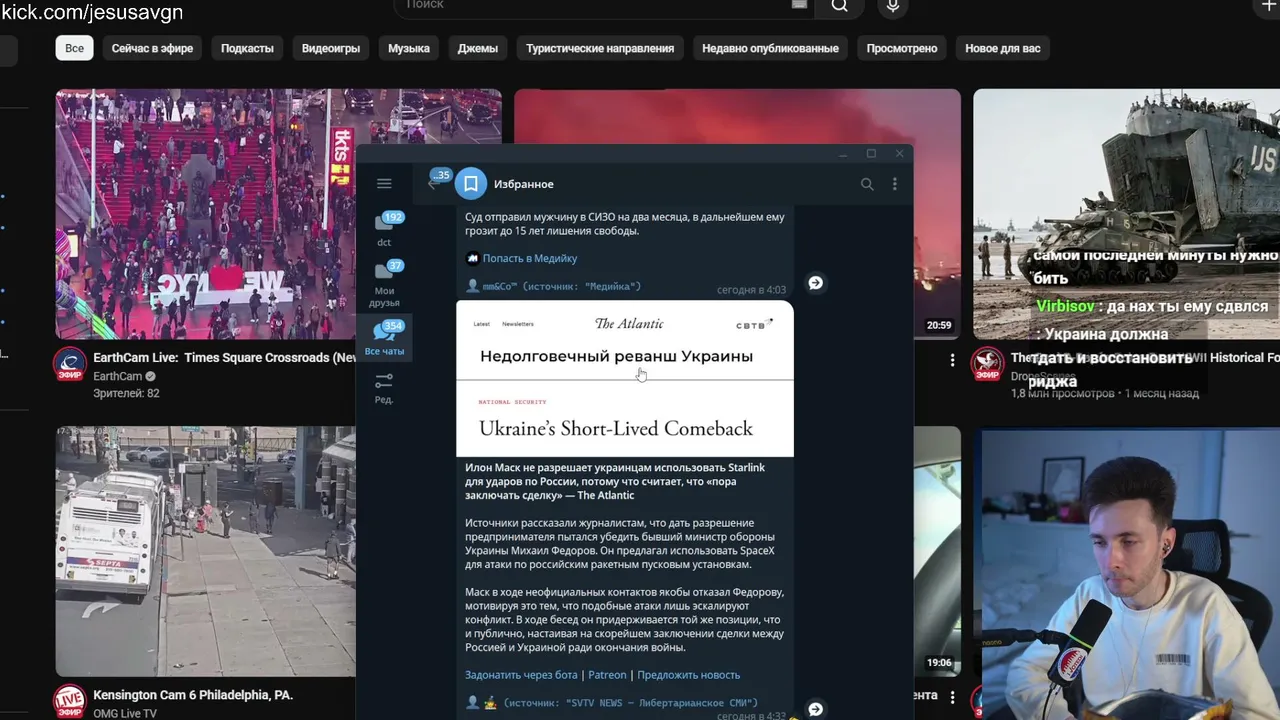Open The Atlantic article preview image in Telegram
This screenshot has width=1280, height=720.
(625, 379)
